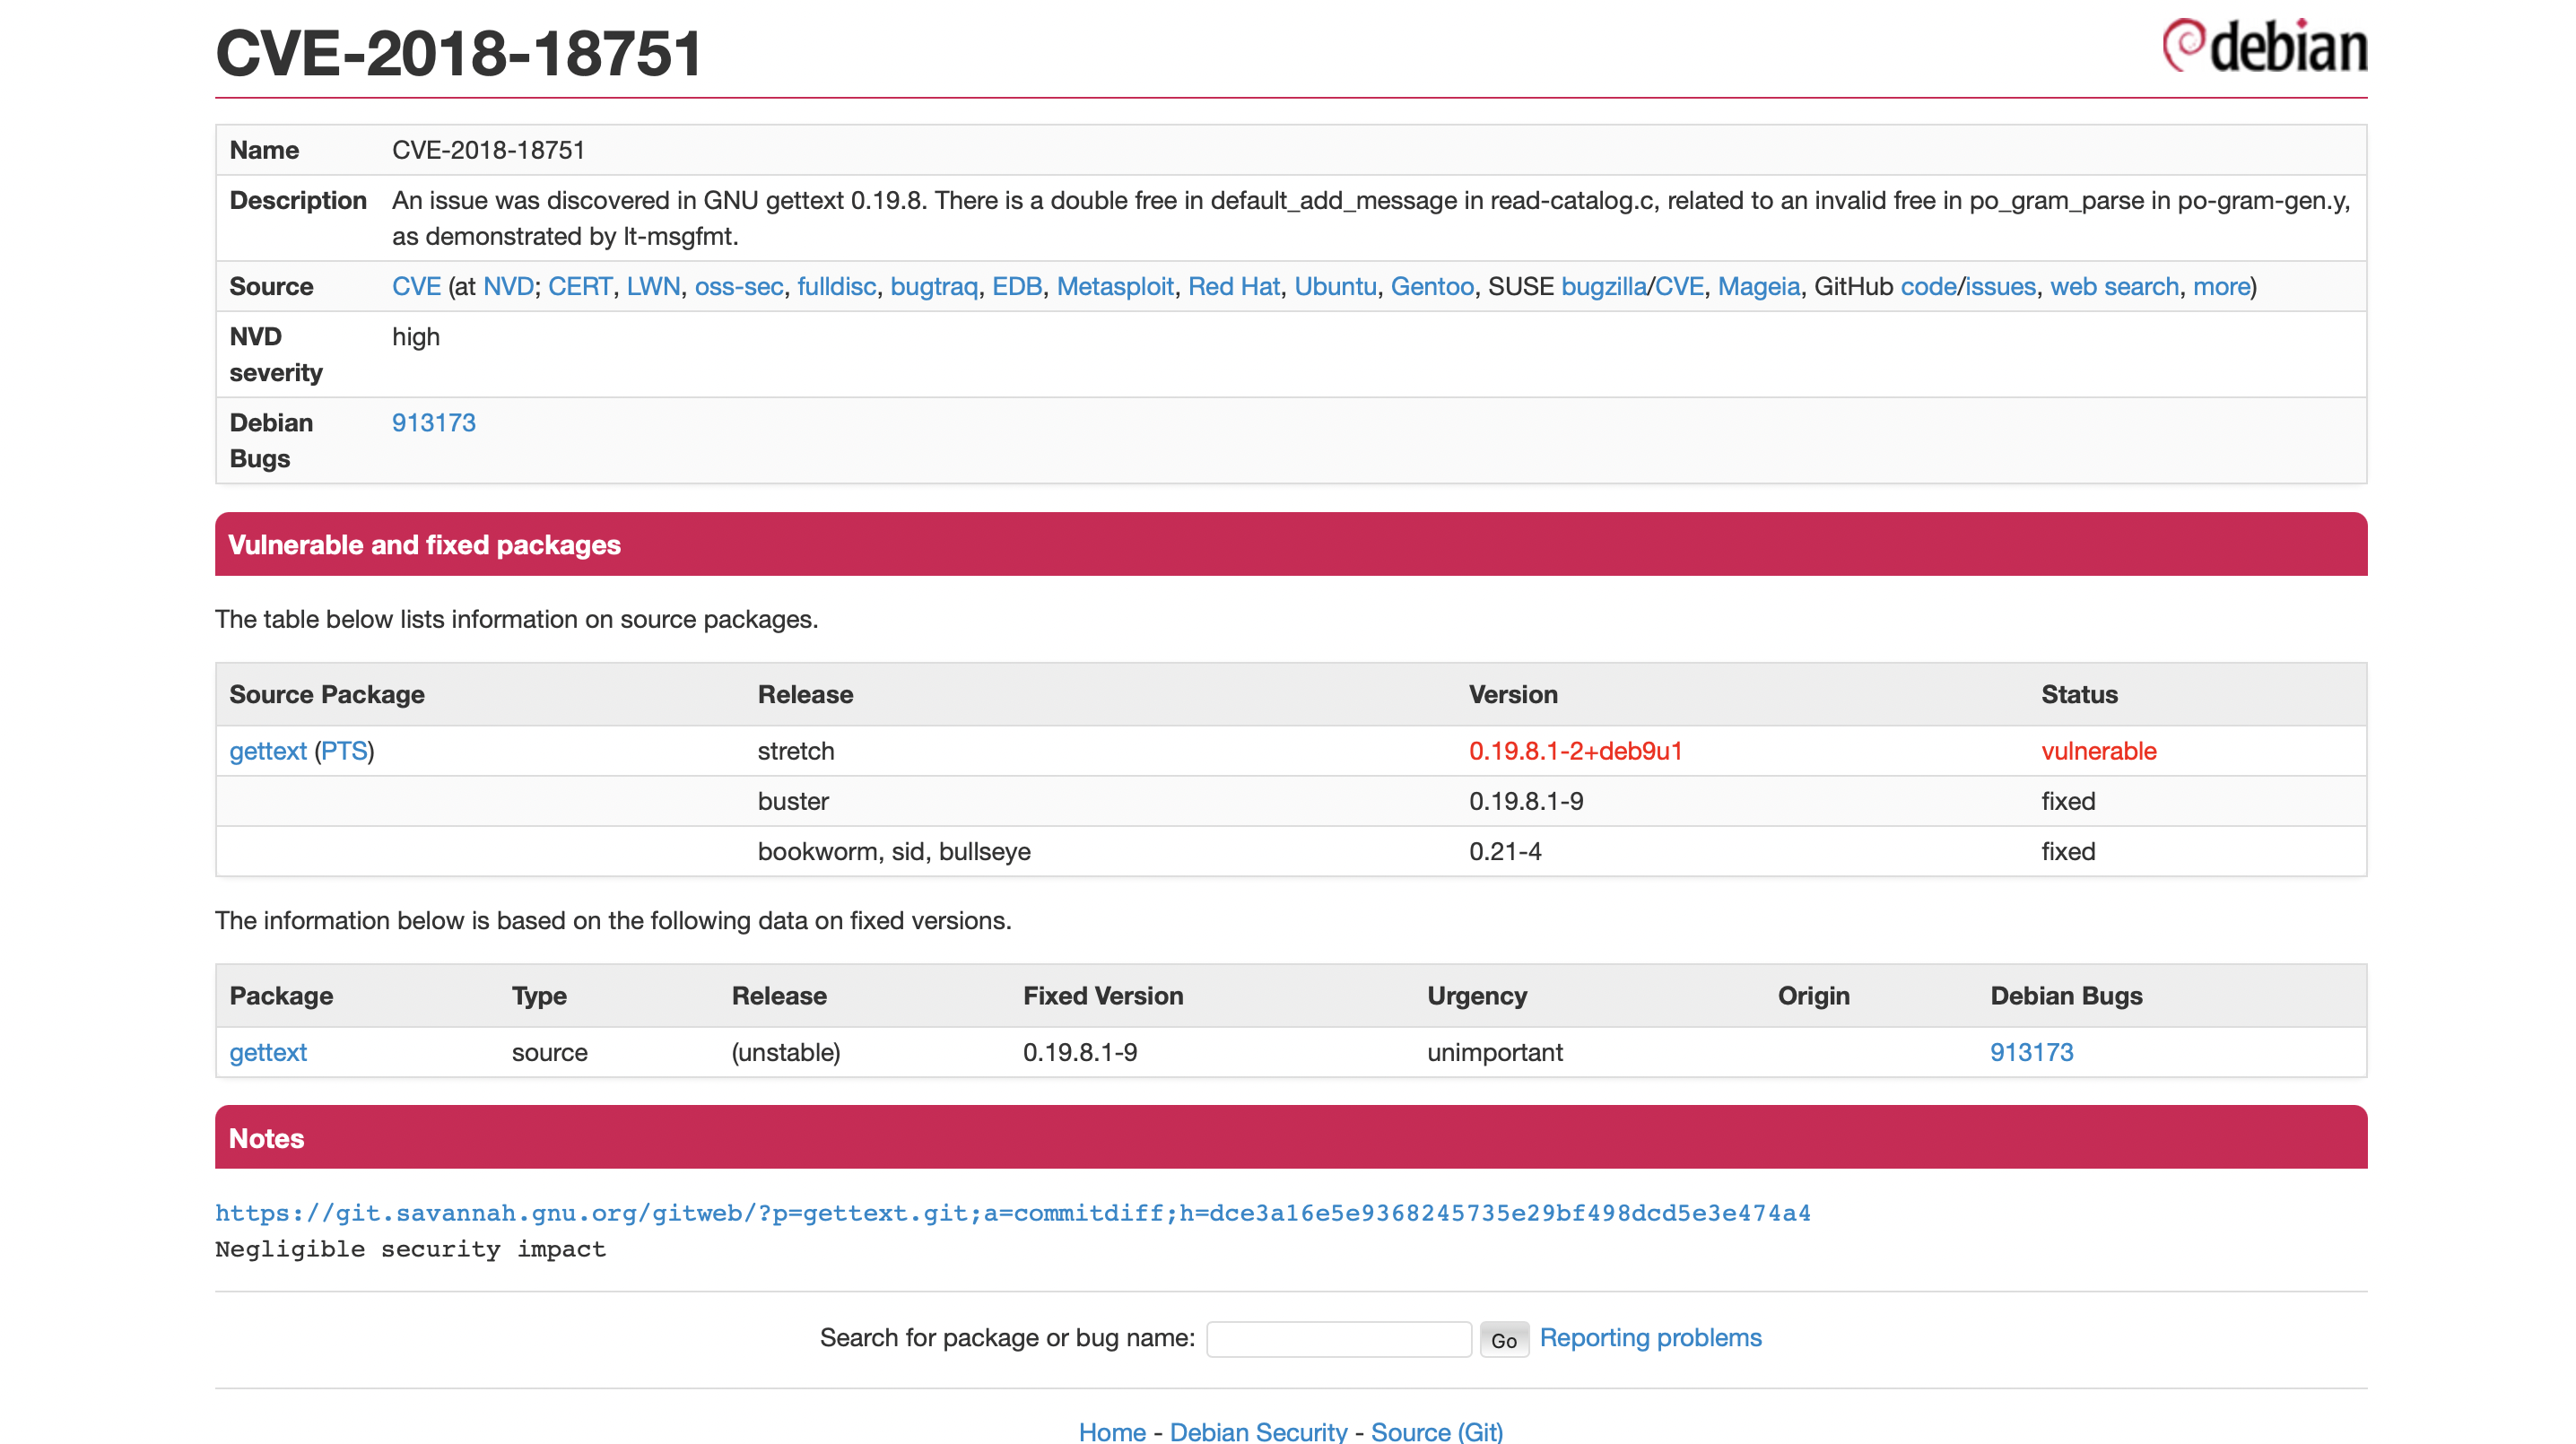Screen dimensions: 2576x1444
Task: Open gettext link in Source Package table
Action: 268,751
